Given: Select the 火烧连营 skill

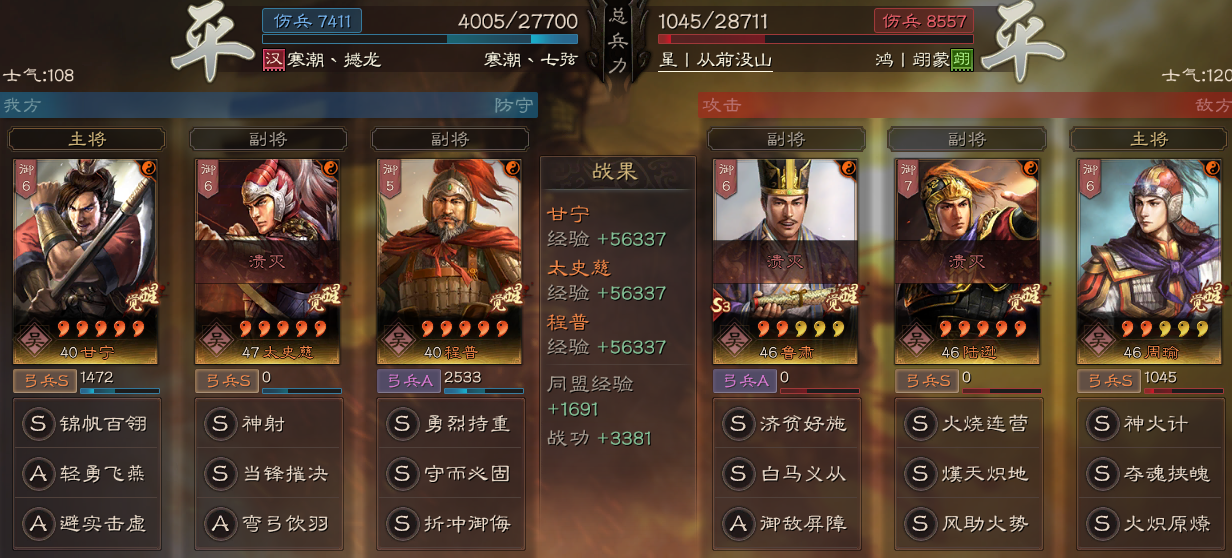Looking at the screenshot, I should point(966,423).
